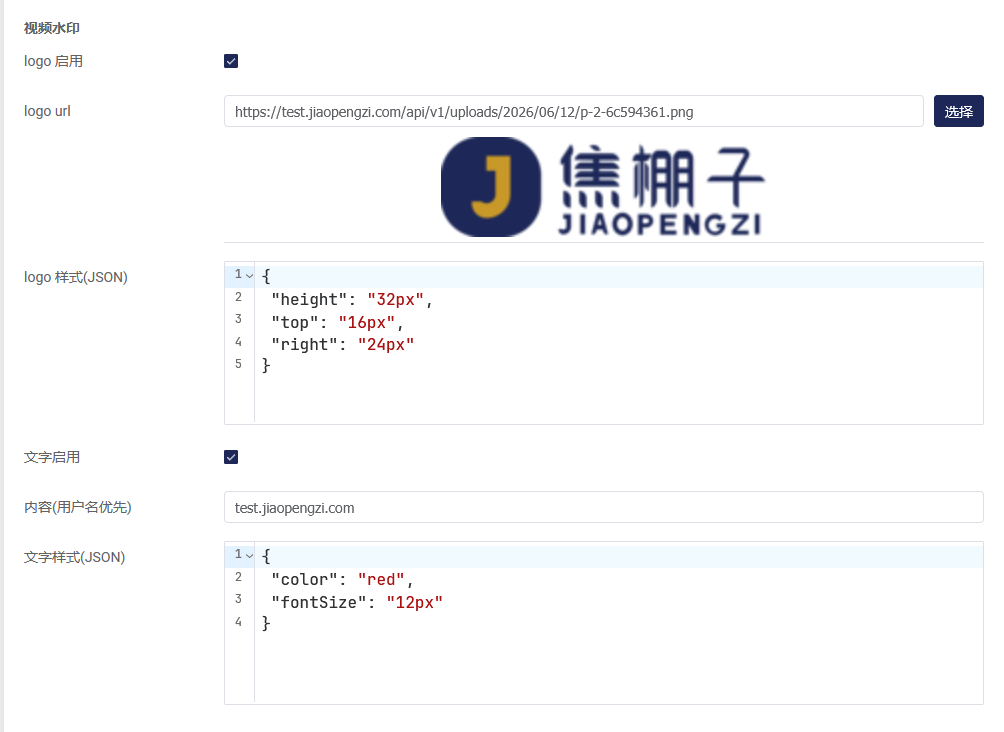Click the 内容(用户名优先) label

77,507
